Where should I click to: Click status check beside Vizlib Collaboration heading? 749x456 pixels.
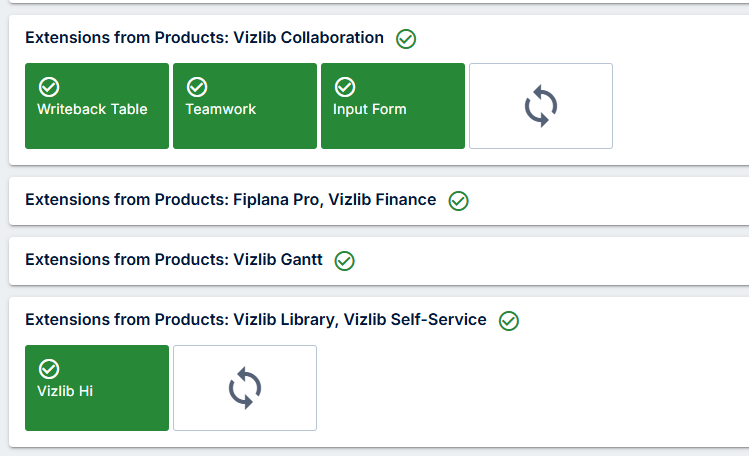point(406,39)
